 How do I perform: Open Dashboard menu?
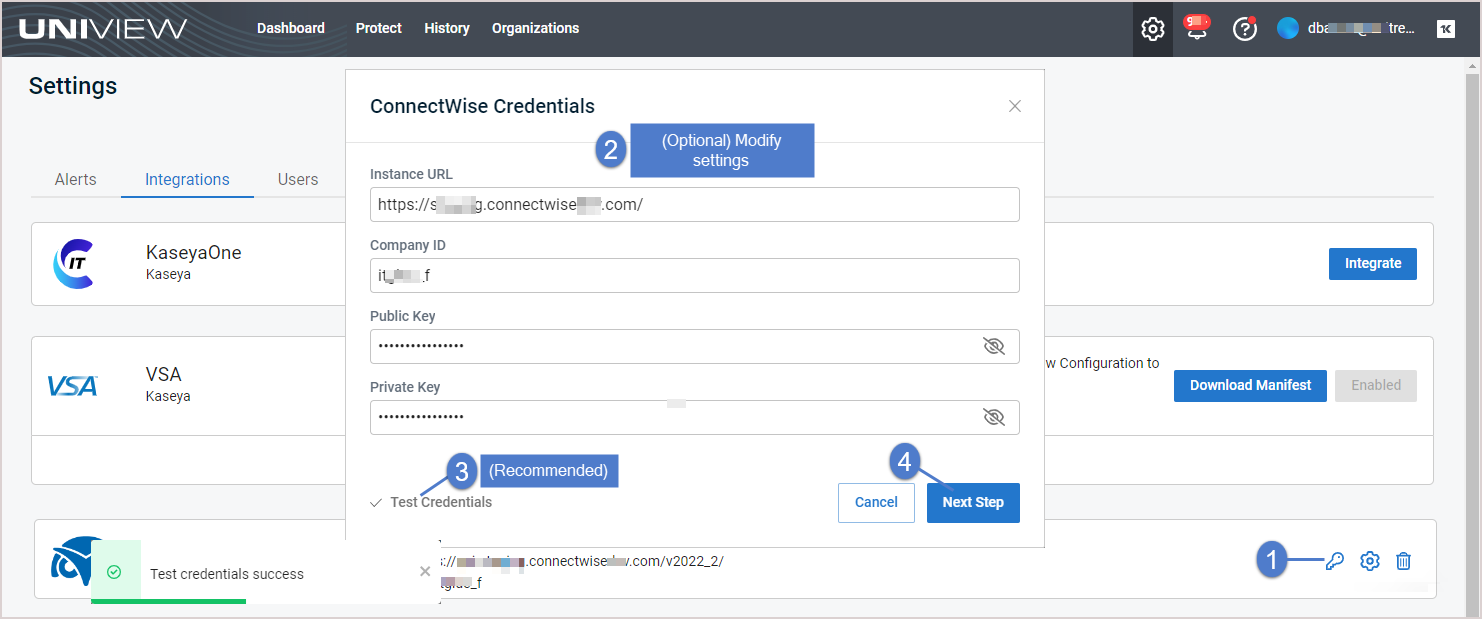tap(291, 28)
